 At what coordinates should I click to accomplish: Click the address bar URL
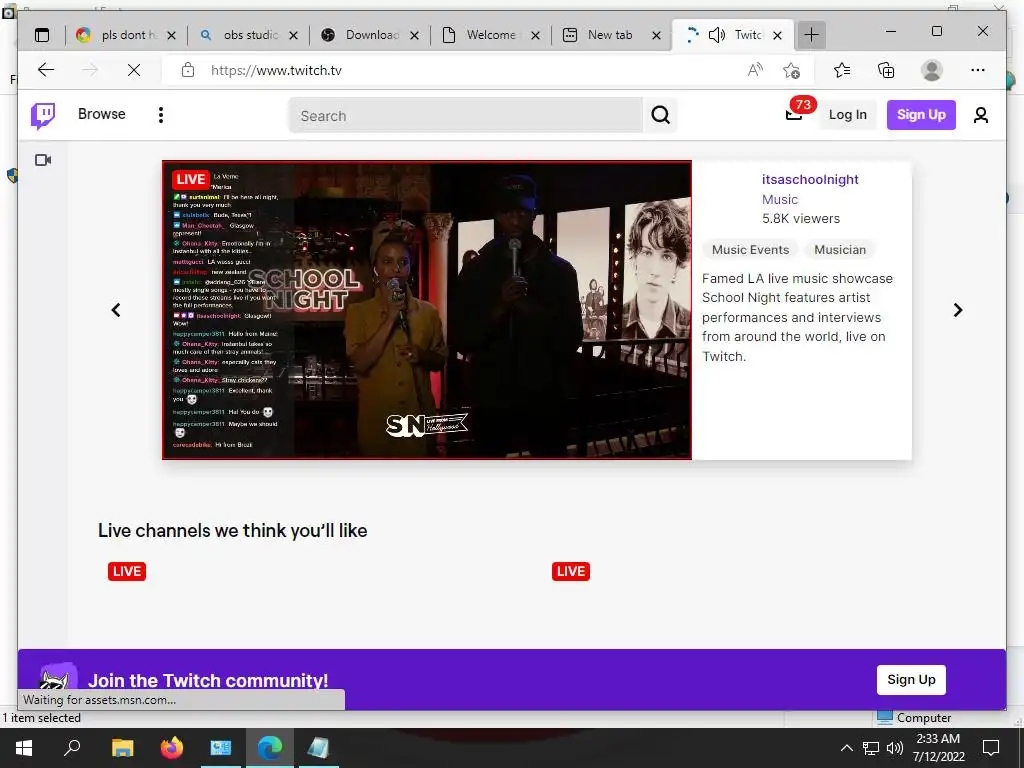click(276, 71)
